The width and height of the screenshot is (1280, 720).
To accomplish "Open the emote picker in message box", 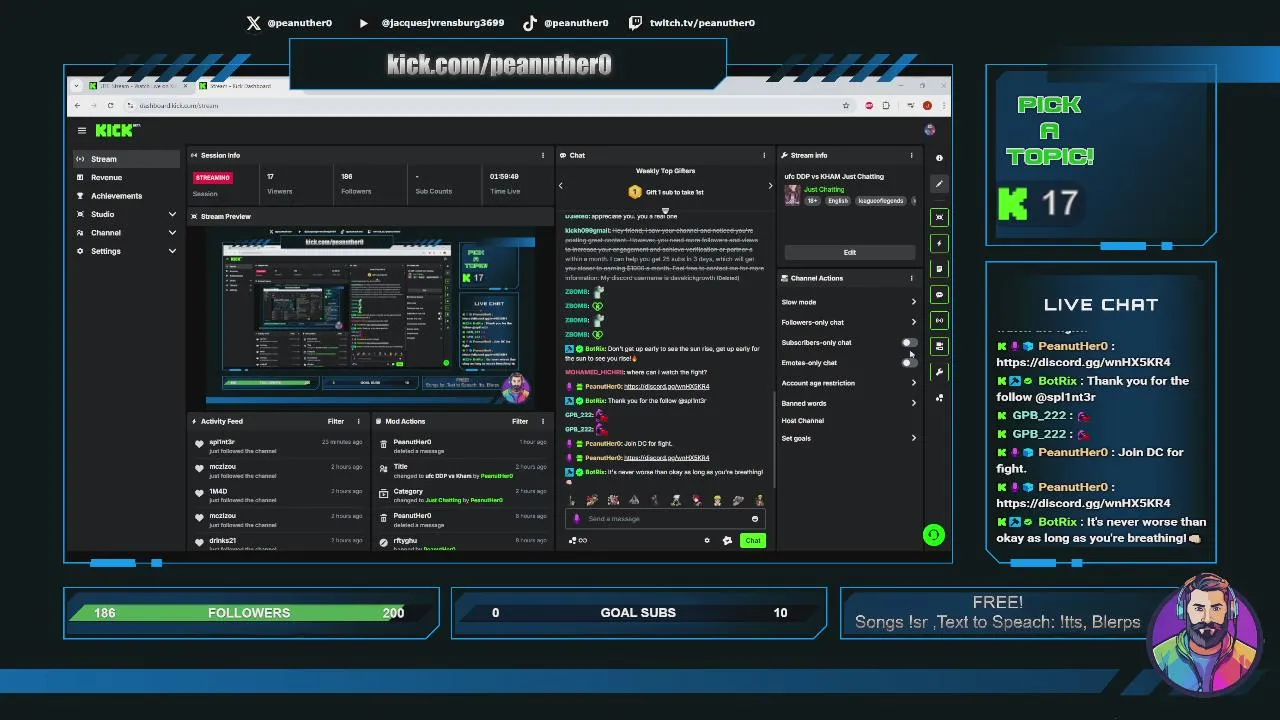I will (x=755, y=518).
